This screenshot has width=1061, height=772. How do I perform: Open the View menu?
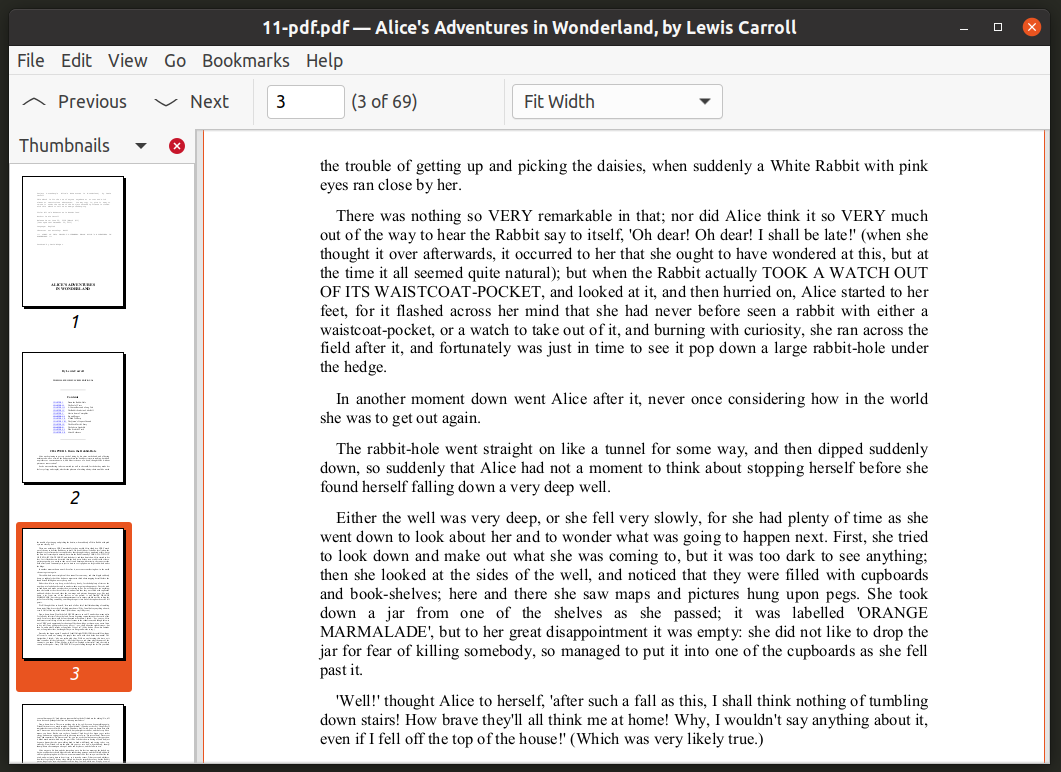click(x=127, y=61)
